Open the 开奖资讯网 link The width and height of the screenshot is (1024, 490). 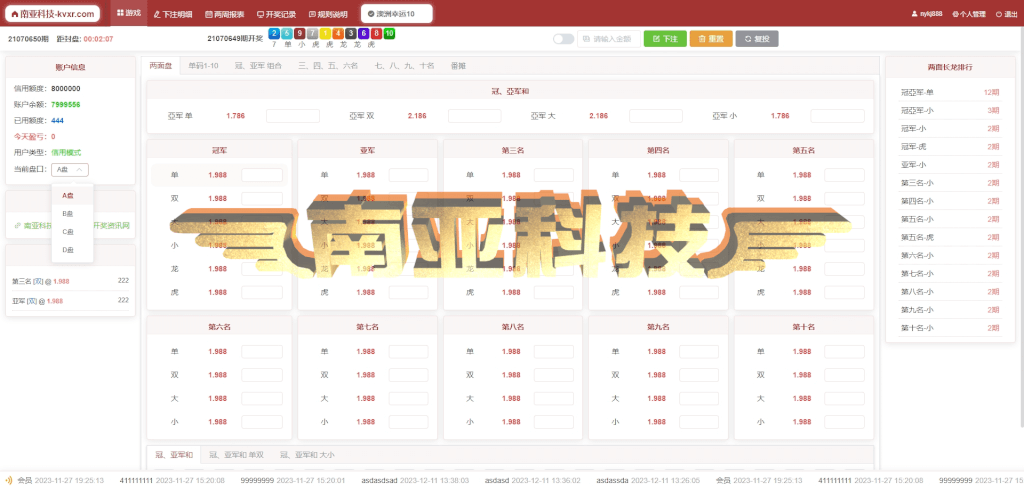click(111, 225)
